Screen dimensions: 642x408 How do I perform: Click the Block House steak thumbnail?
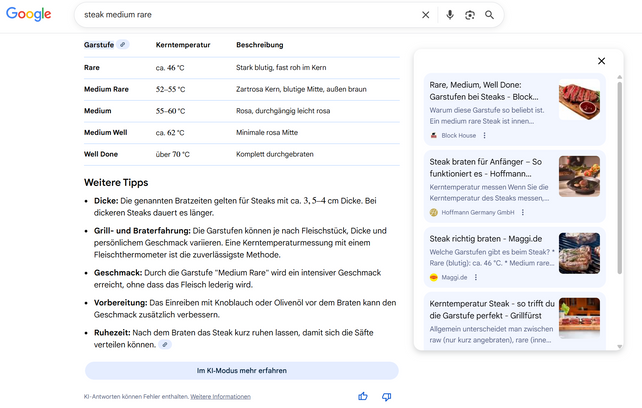click(x=579, y=99)
